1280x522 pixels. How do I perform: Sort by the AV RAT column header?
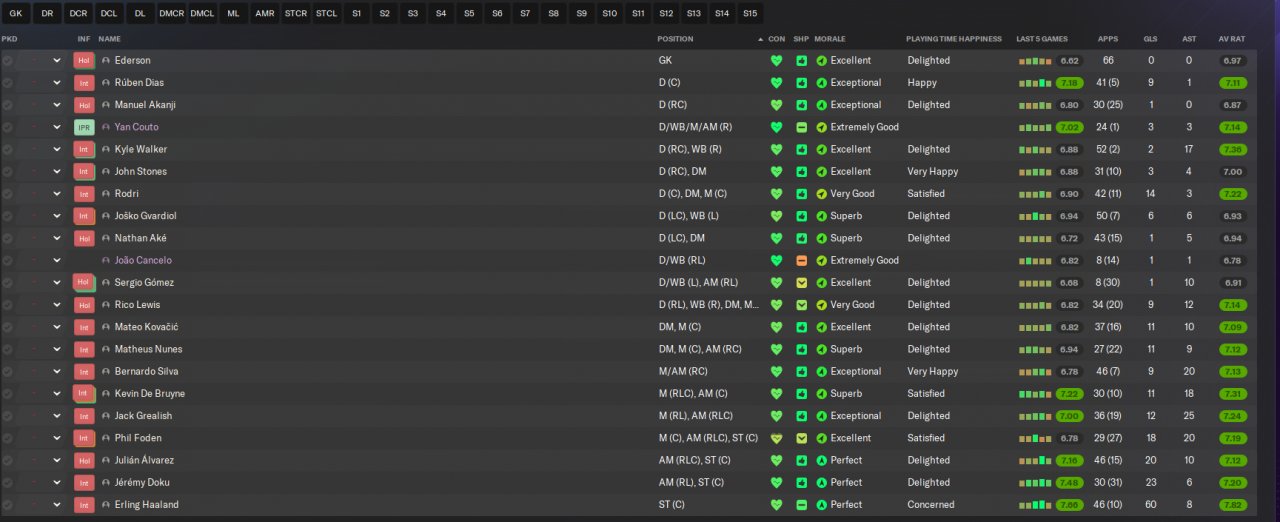1232,38
